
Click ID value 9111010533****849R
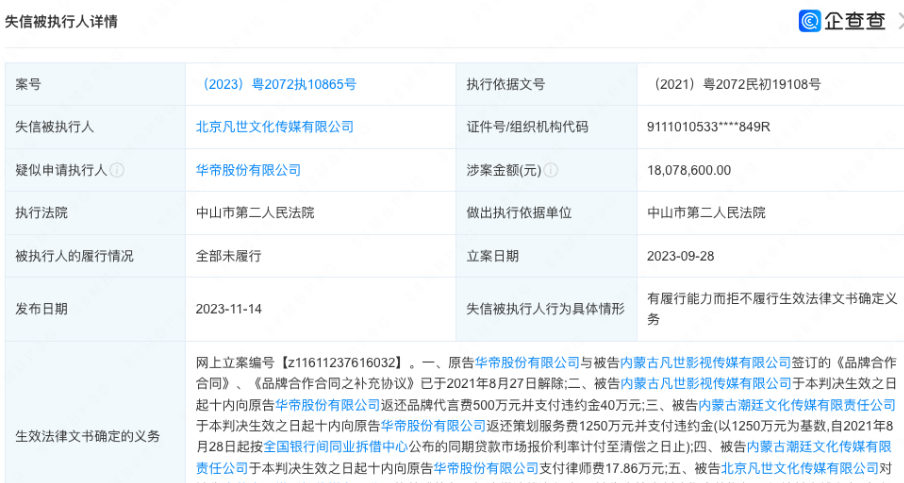coord(709,127)
